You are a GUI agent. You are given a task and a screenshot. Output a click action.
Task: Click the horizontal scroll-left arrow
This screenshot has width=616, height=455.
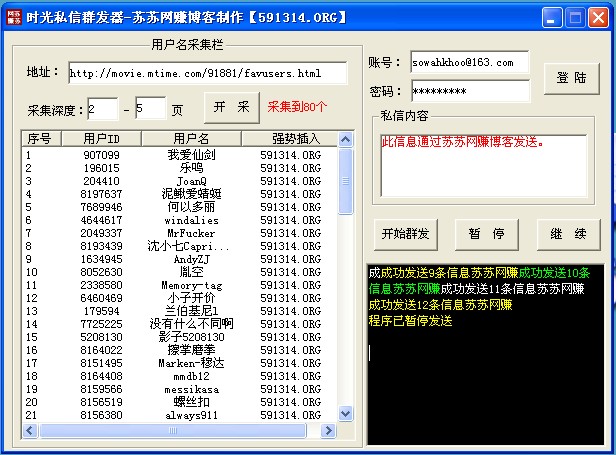tap(30, 431)
